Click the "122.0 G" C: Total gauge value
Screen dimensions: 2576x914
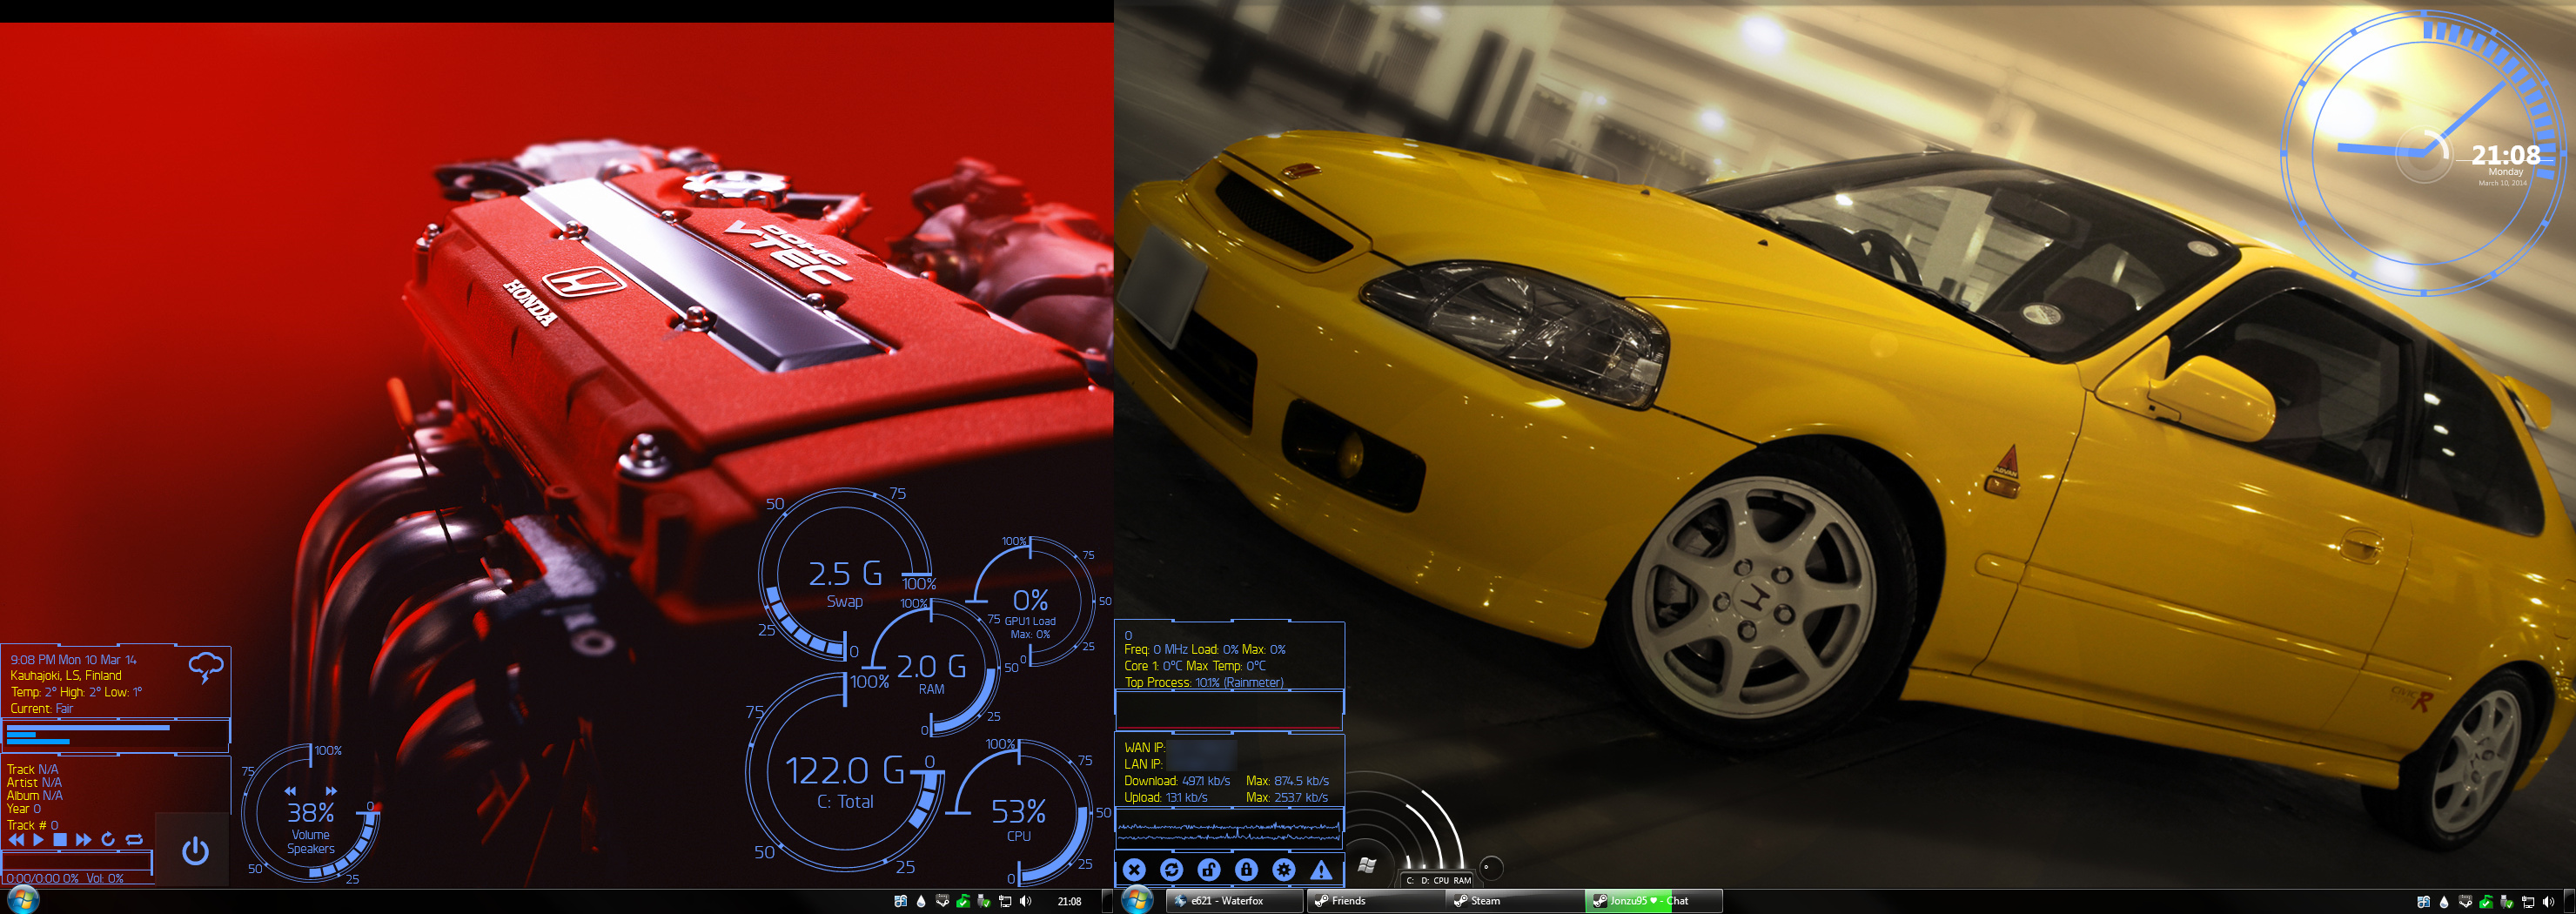click(845, 770)
